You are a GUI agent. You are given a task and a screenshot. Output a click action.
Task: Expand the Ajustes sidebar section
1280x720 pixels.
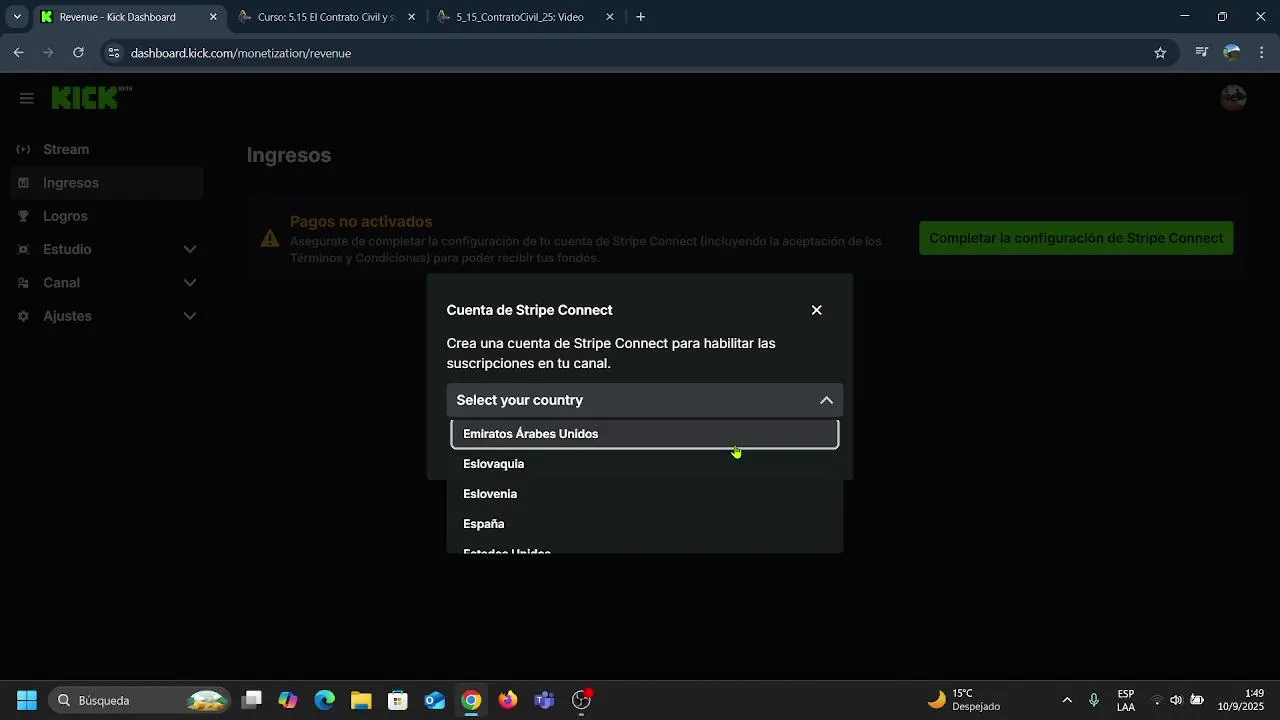point(107,316)
